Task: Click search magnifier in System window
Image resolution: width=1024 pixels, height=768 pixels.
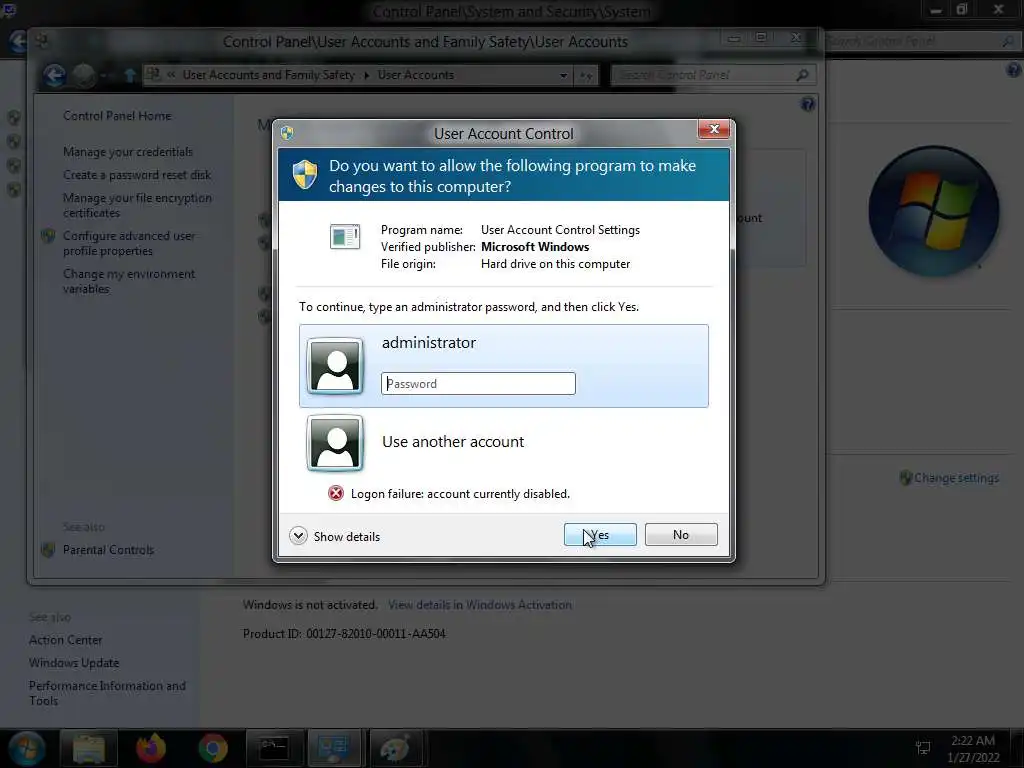Action: 1008,41
